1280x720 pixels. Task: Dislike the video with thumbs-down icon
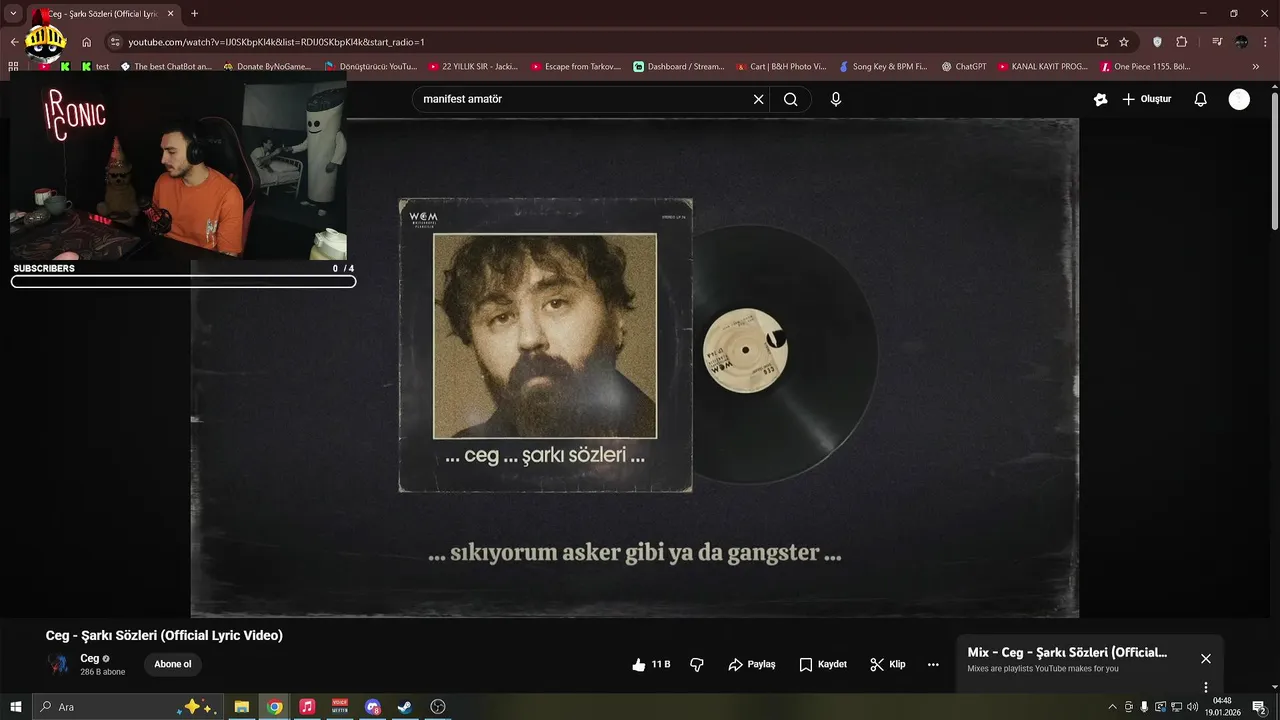(x=697, y=664)
